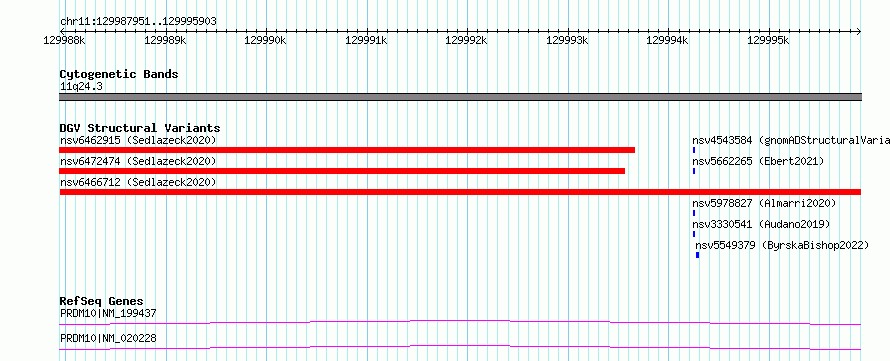Open the nsv5662265 (Ebert2021) label

pos(758,161)
